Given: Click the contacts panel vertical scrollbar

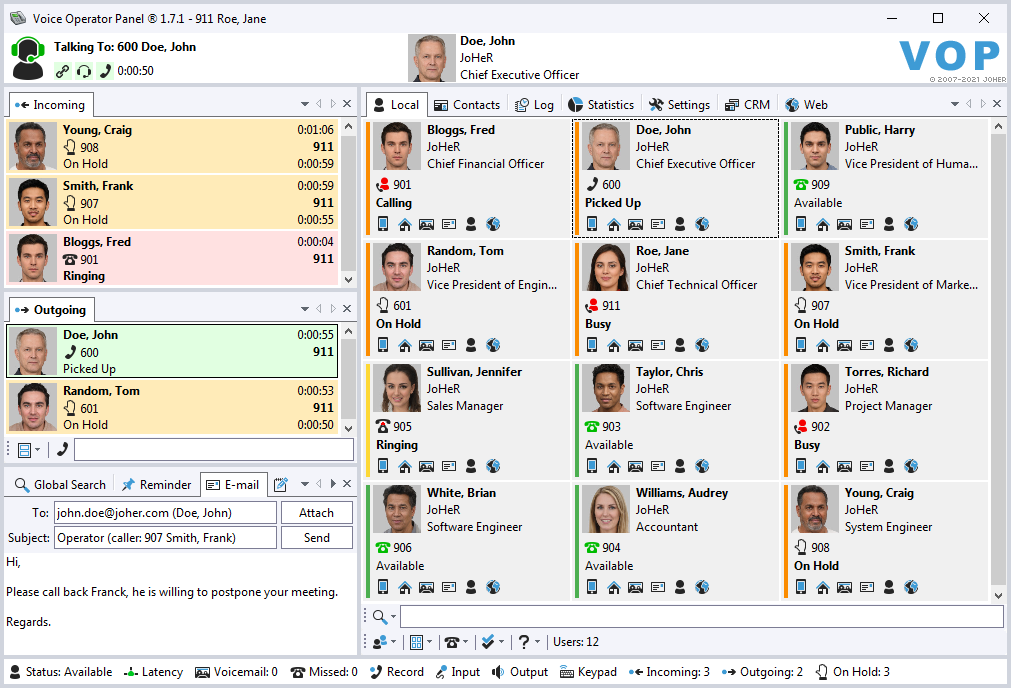Looking at the screenshot, I should coord(998,360).
